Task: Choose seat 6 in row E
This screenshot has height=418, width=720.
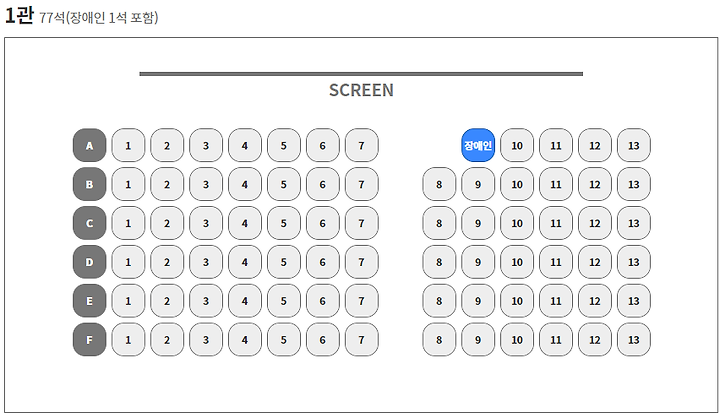Action: tap(323, 301)
